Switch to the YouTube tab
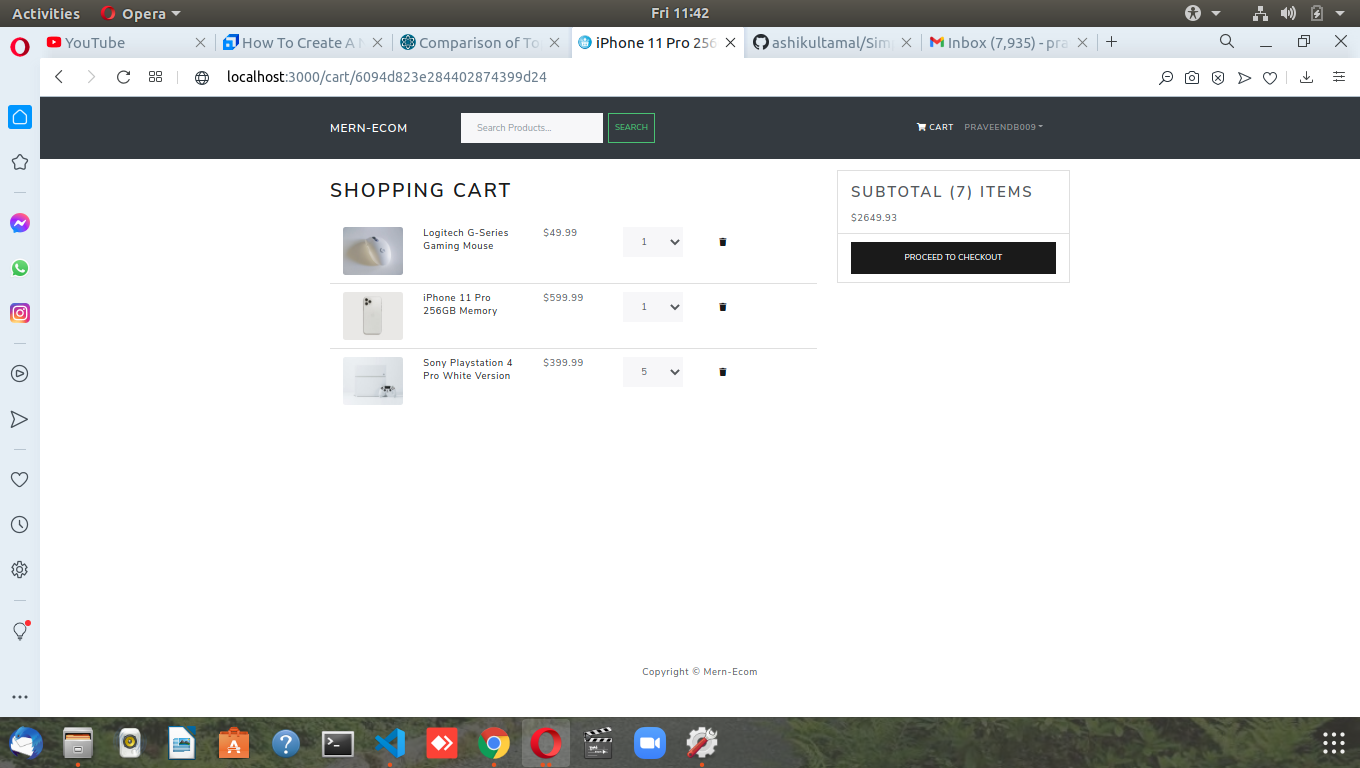 [126, 43]
